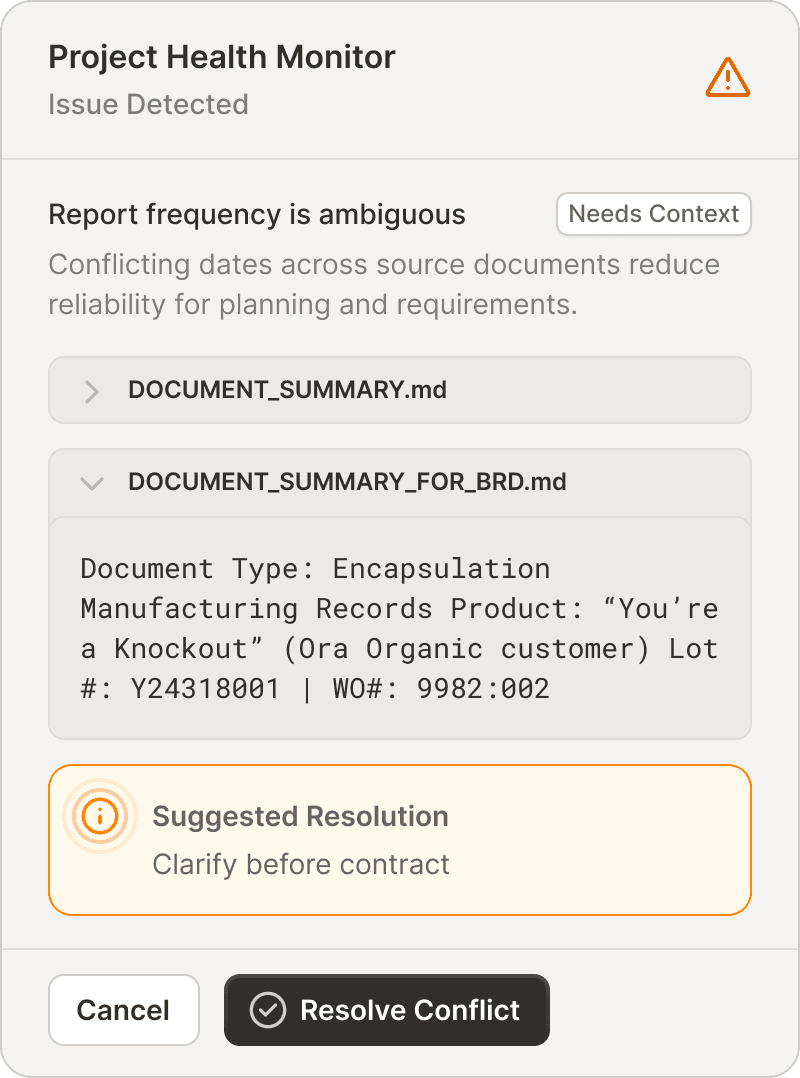Open the DOCUMENT_SUMMARY.md file row
This screenshot has width=800, height=1078.
click(x=399, y=390)
